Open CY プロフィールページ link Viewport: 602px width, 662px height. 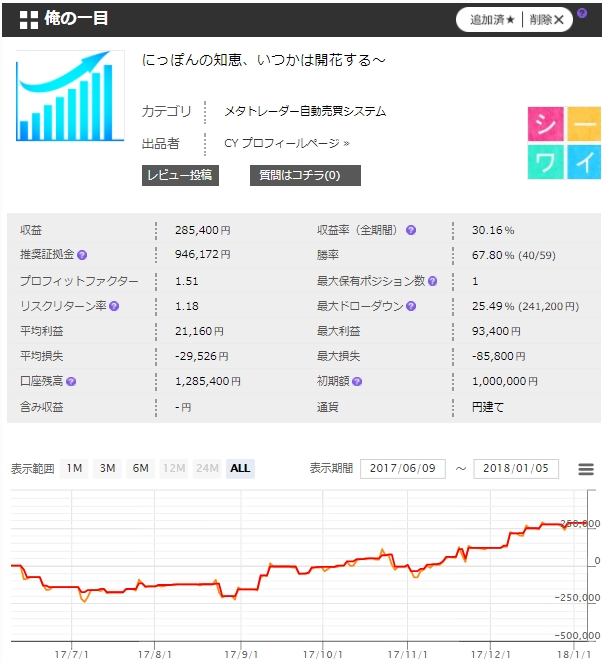coord(286,143)
